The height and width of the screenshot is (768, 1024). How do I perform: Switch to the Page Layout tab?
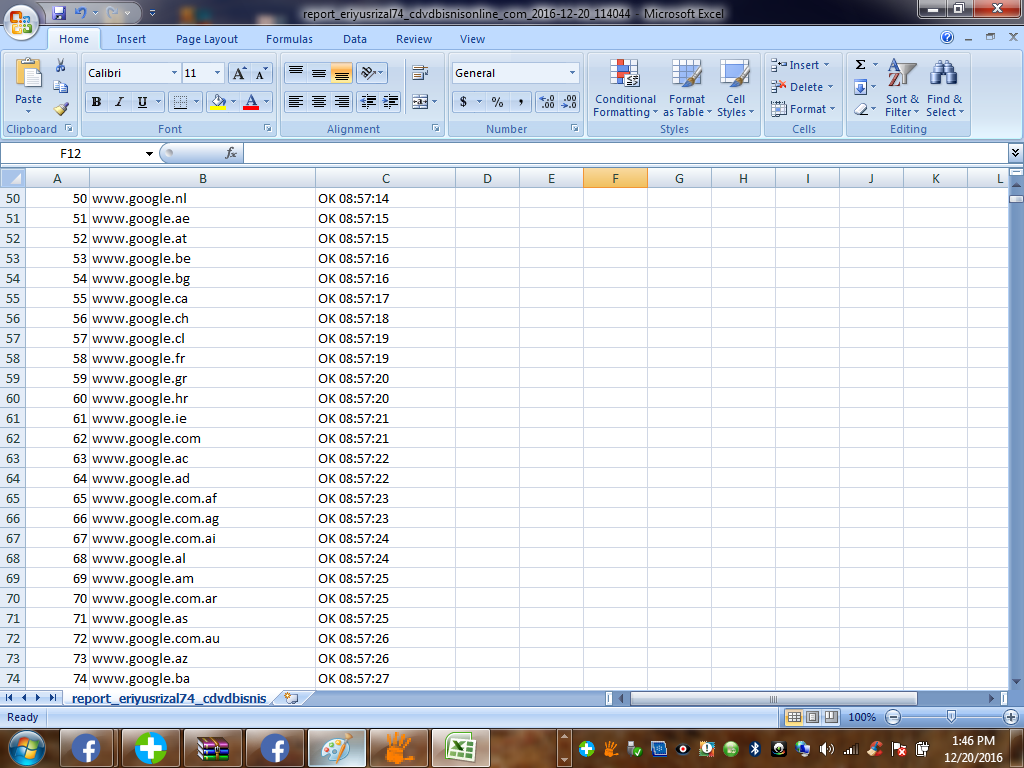click(x=206, y=39)
